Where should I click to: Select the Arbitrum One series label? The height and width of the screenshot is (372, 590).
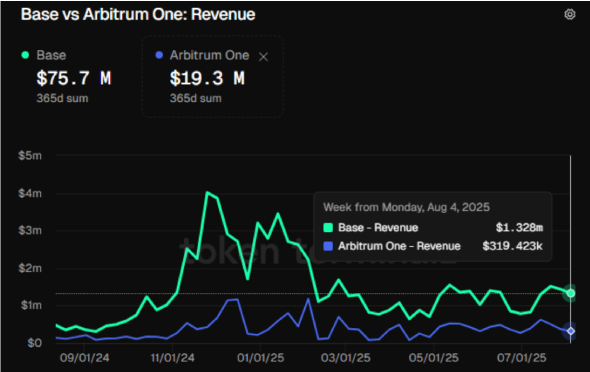[210, 55]
